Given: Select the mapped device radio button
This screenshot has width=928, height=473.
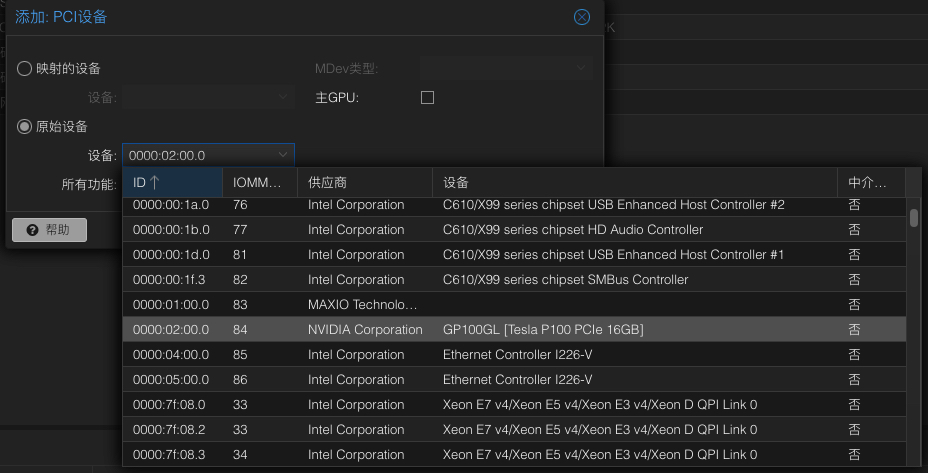Looking at the screenshot, I should [25, 69].
